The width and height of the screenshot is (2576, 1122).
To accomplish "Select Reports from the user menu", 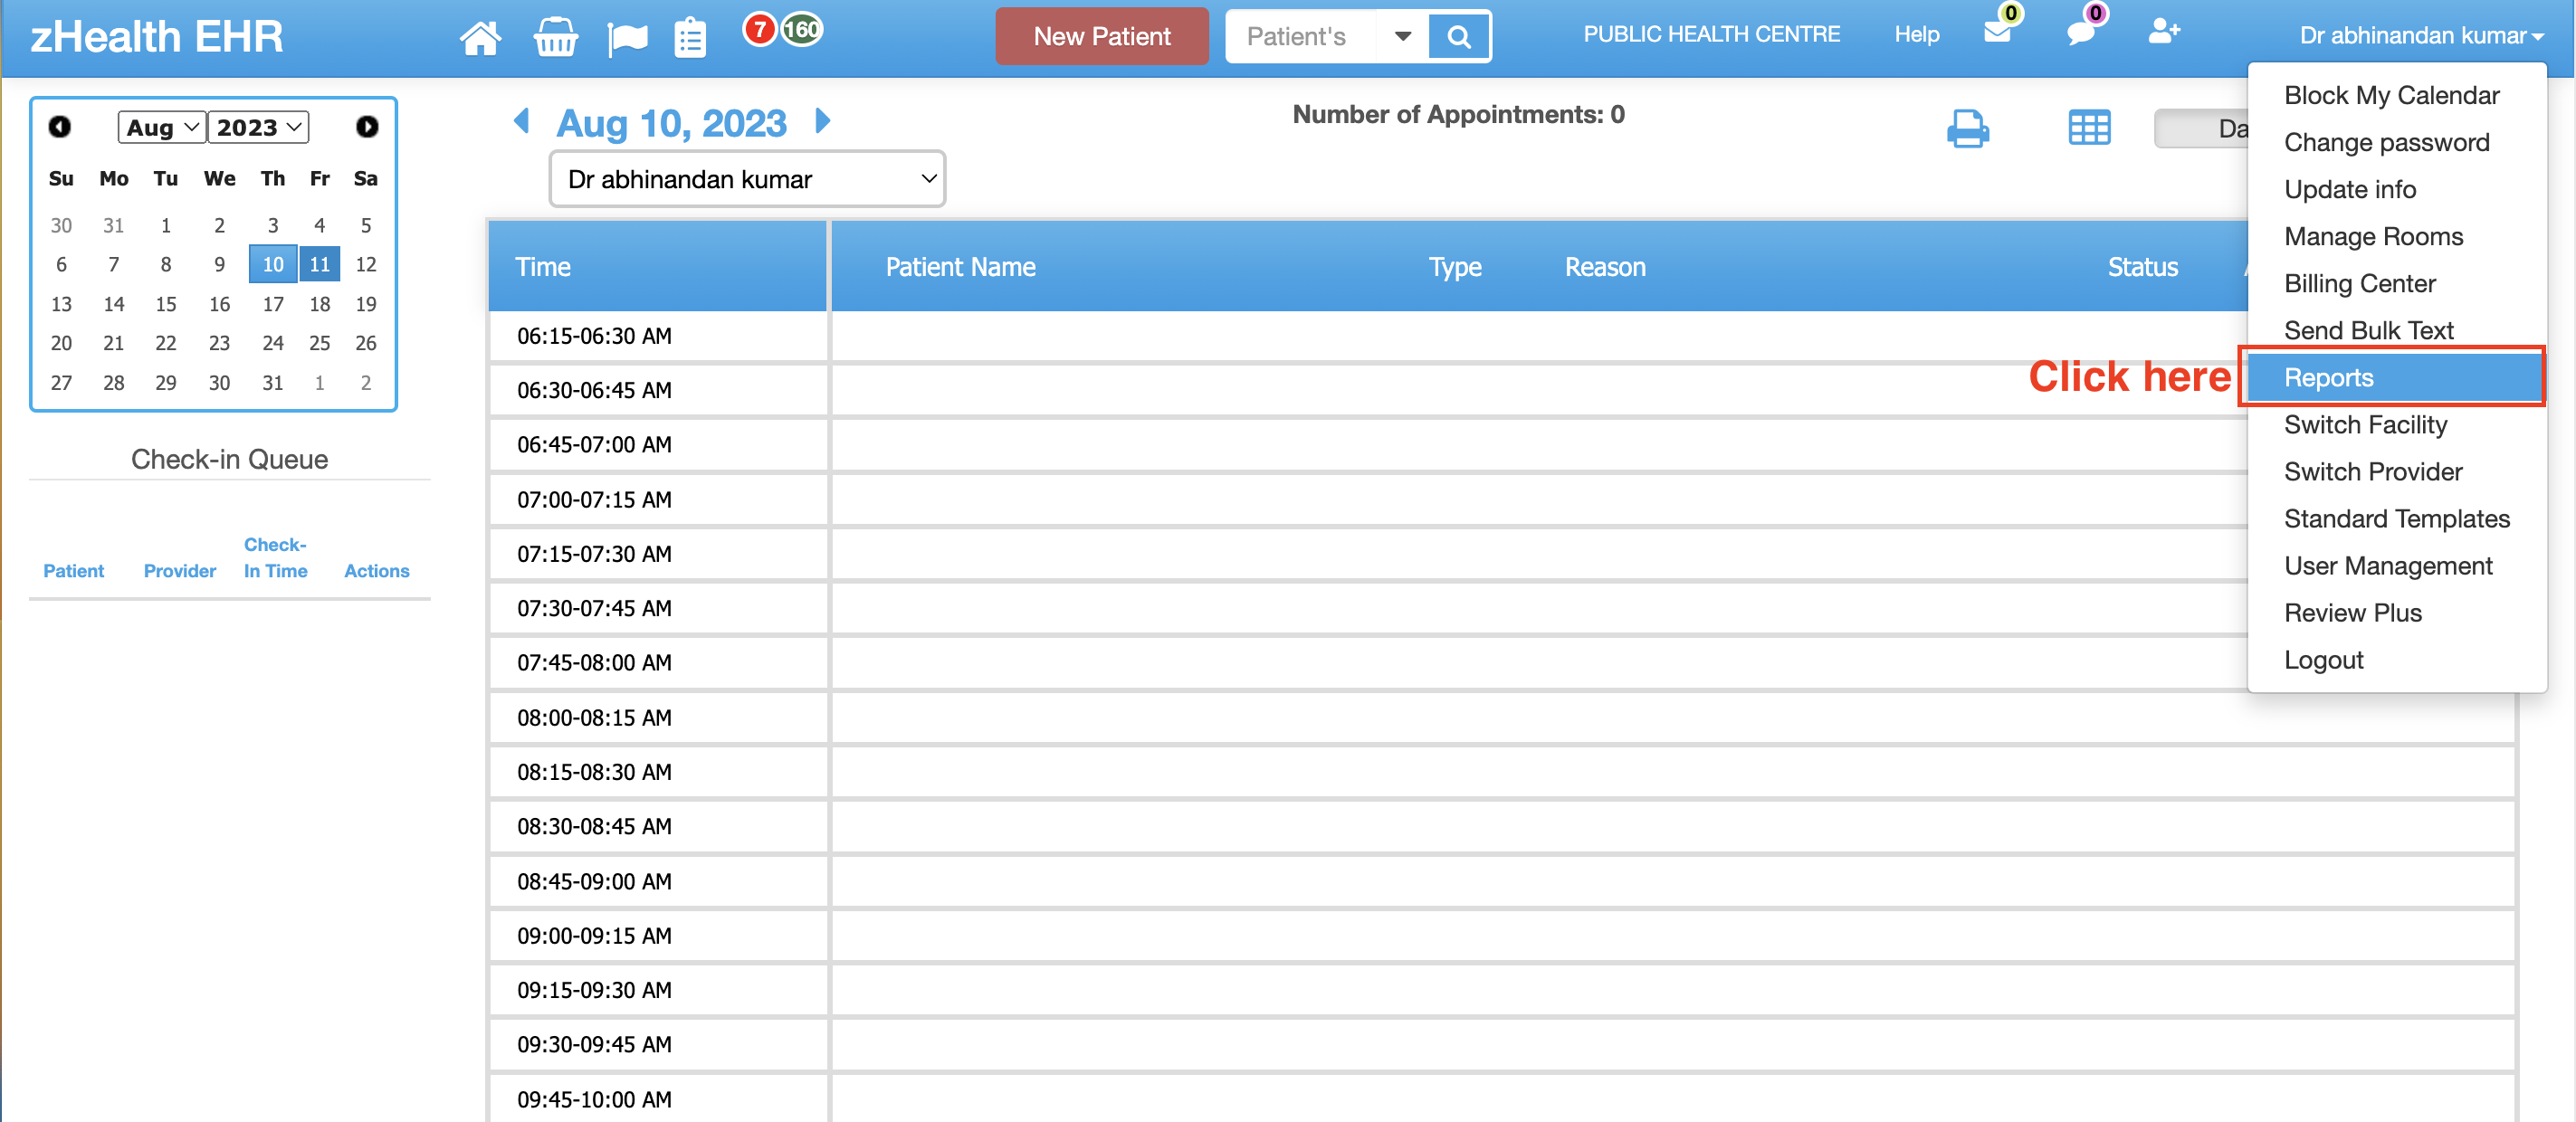I will (2328, 377).
